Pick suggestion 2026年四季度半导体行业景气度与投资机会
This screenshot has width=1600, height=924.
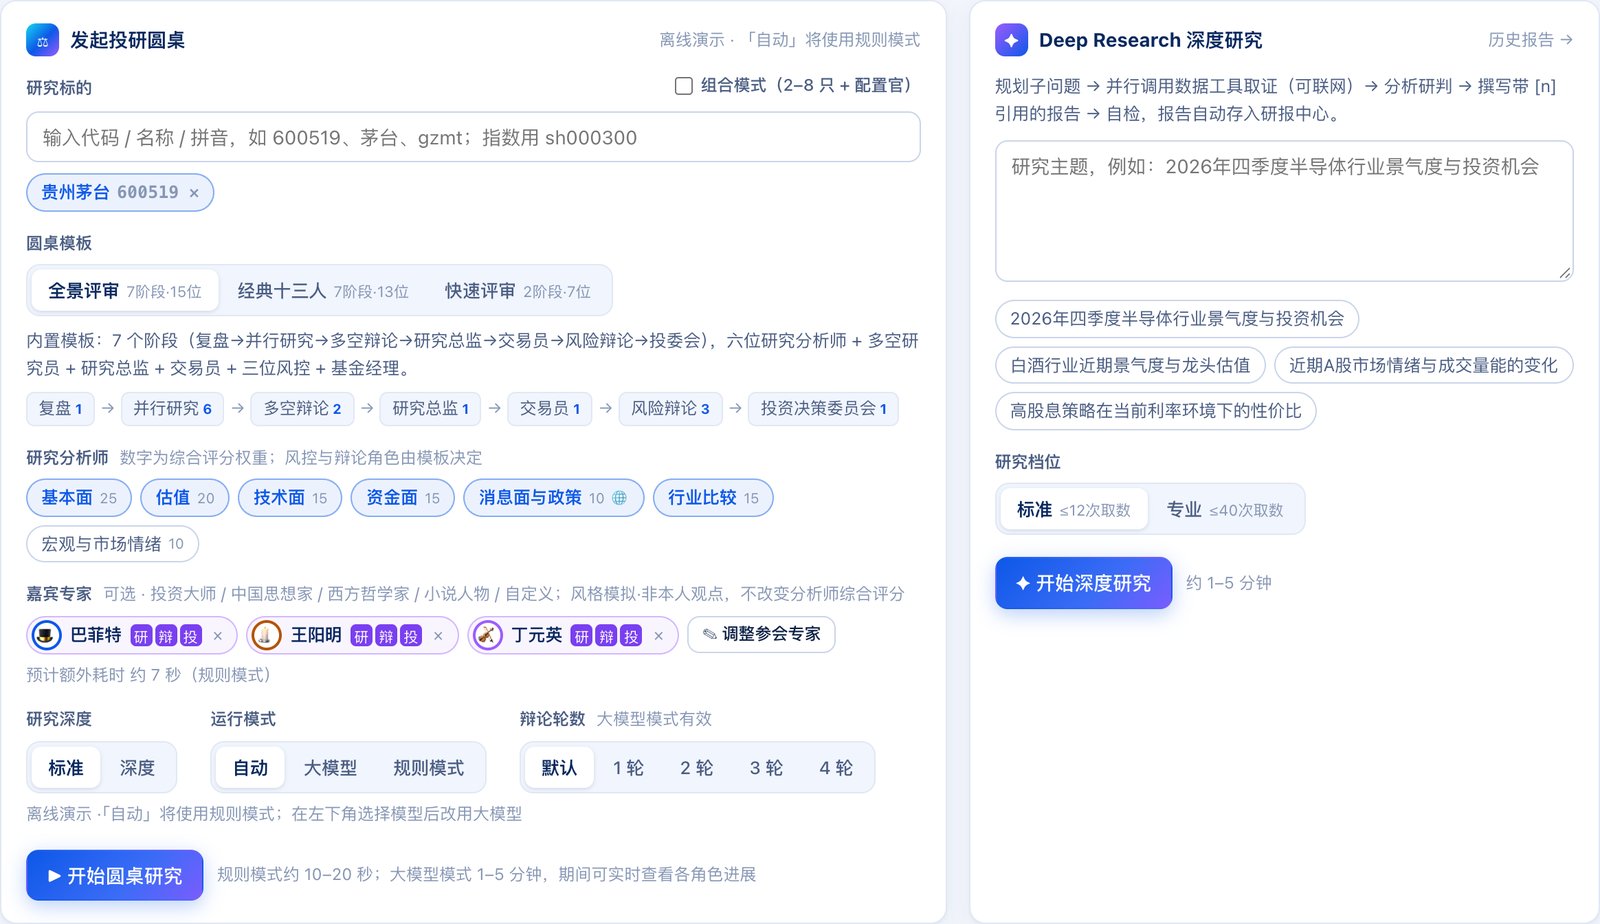[1177, 319]
